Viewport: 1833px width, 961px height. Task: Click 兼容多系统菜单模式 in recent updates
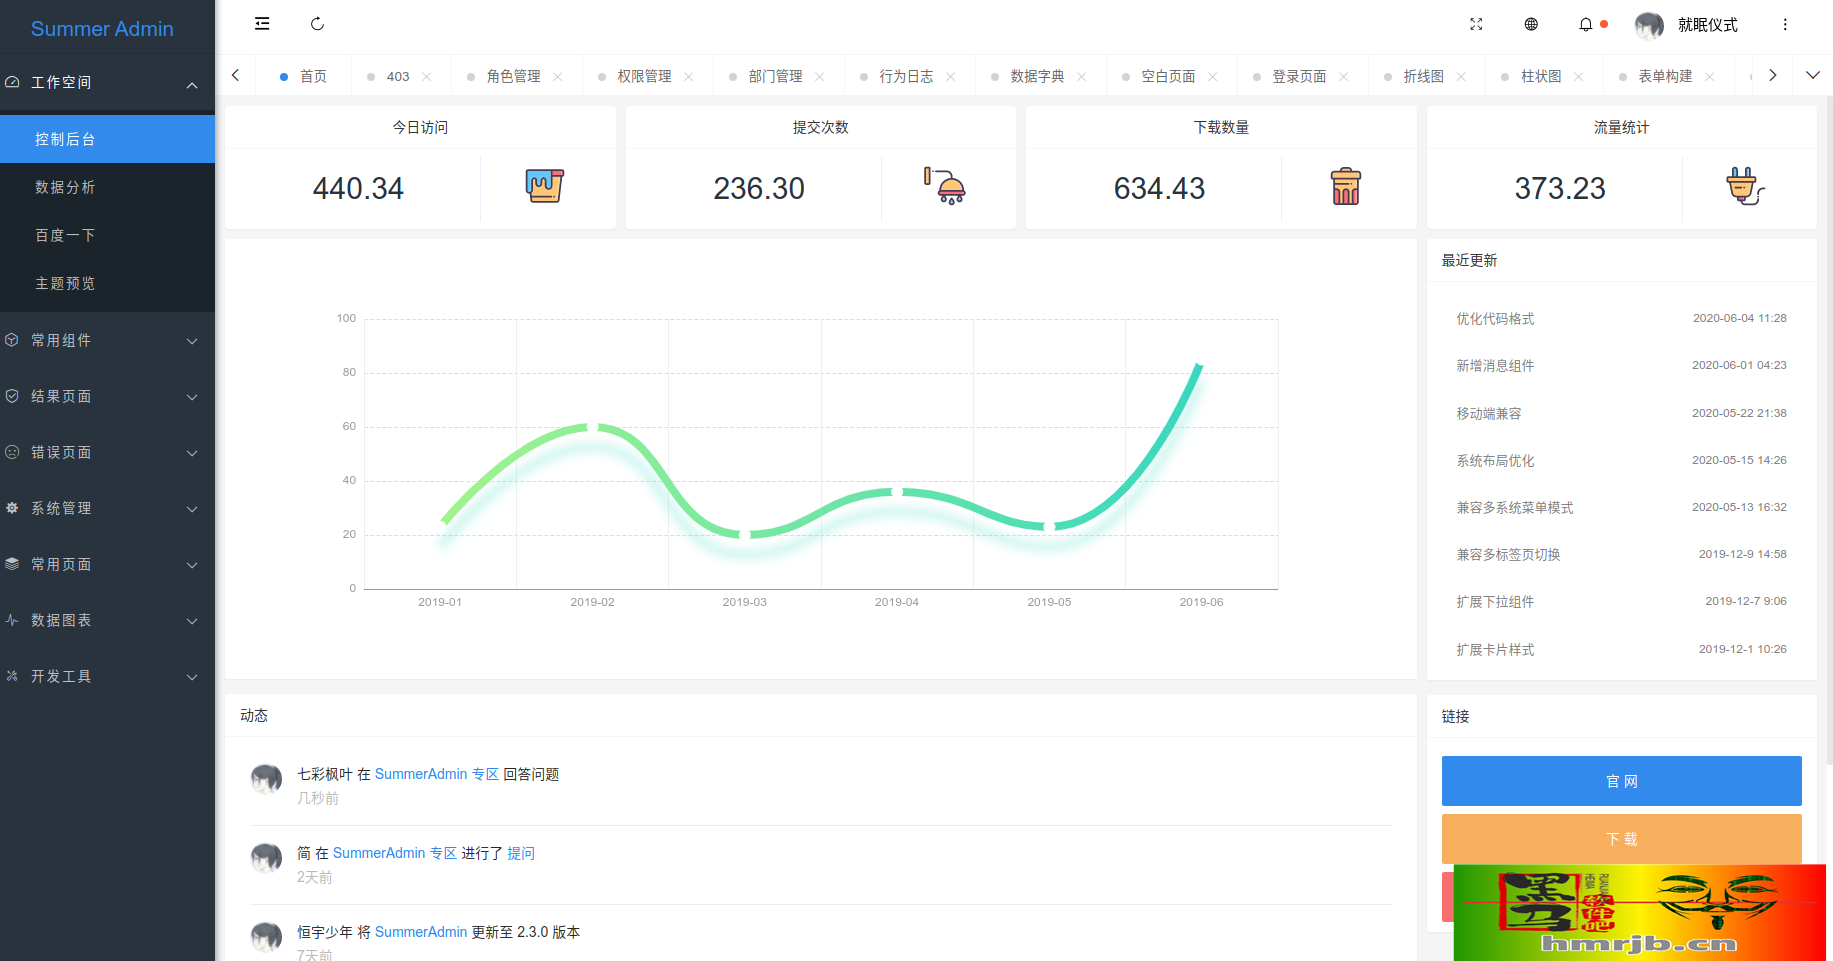pyautogui.click(x=1514, y=507)
